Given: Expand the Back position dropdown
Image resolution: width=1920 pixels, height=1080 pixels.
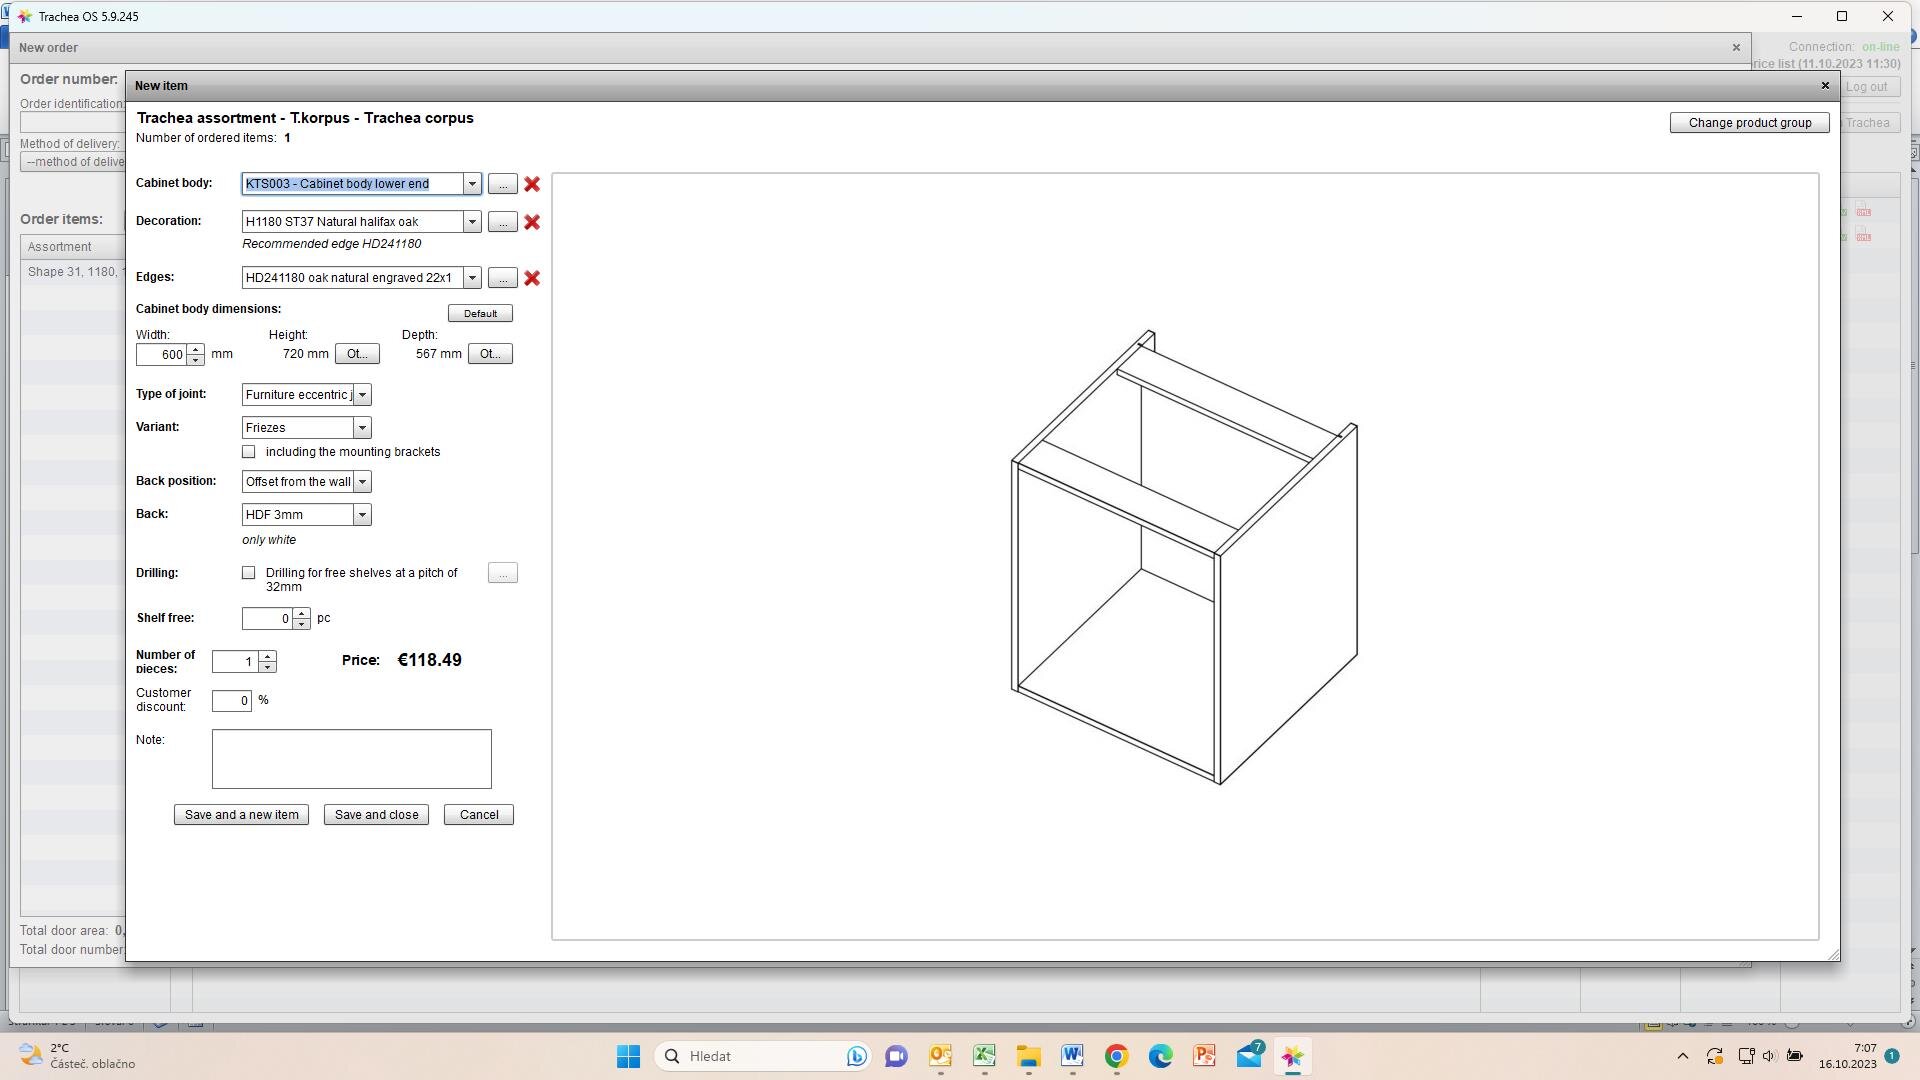Looking at the screenshot, I should coord(362,482).
